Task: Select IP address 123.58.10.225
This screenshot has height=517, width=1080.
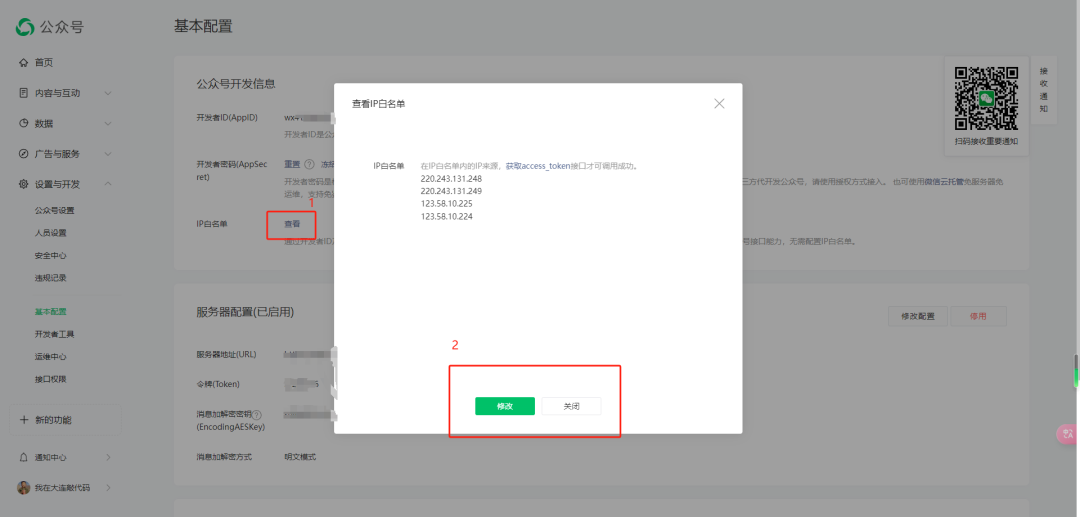Action: pyautogui.click(x=446, y=204)
